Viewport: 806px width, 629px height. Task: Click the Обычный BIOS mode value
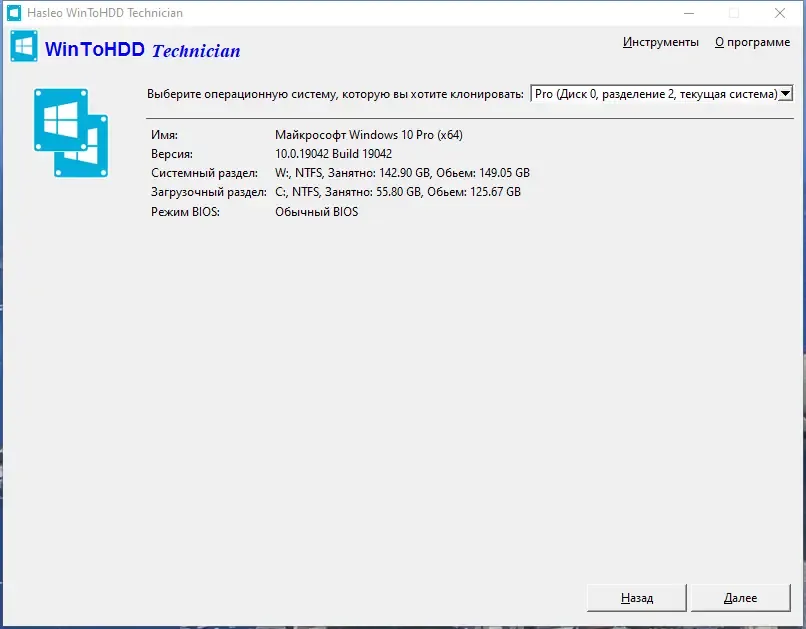(316, 212)
